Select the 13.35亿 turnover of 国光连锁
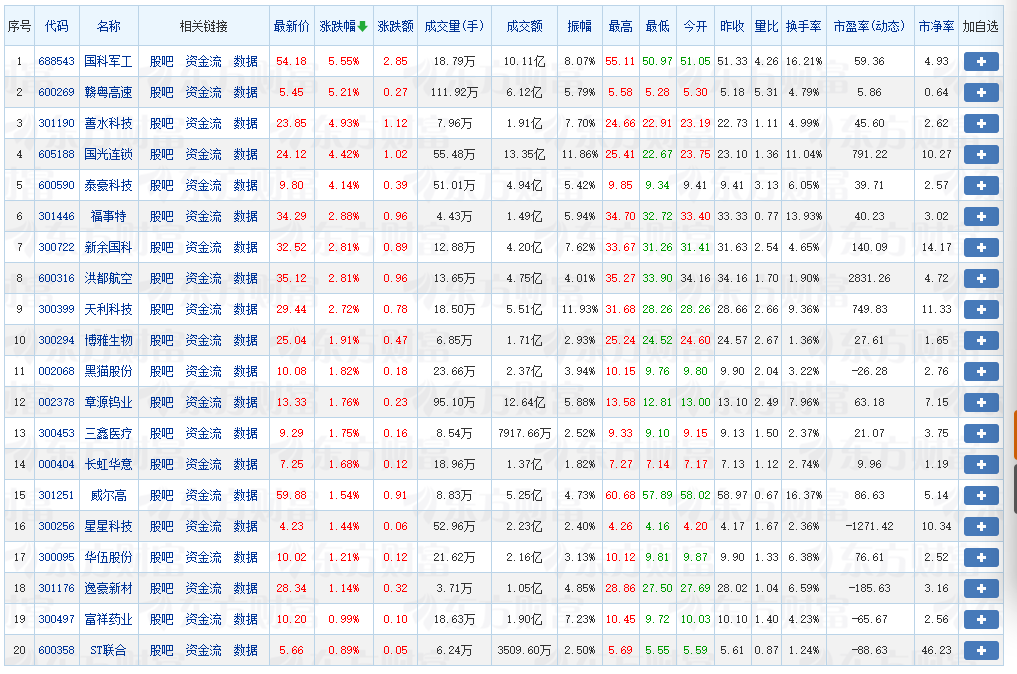Image resolution: width=1017 pixels, height=674 pixels. coord(524,154)
